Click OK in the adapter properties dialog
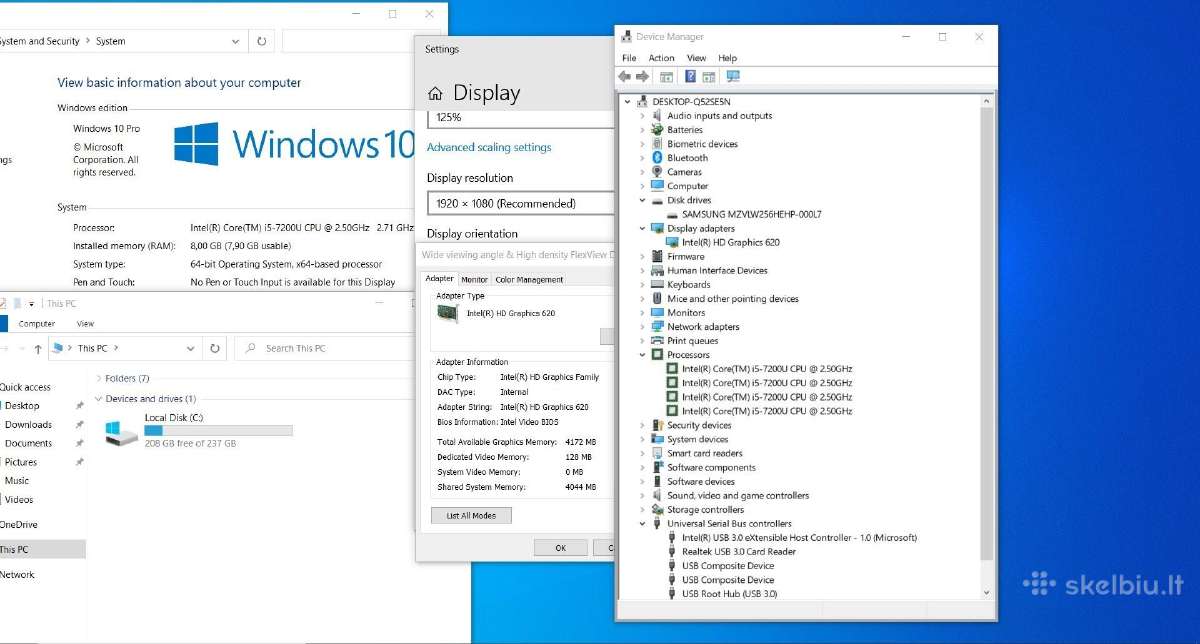The height and width of the screenshot is (644, 1200). [x=560, y=548]
